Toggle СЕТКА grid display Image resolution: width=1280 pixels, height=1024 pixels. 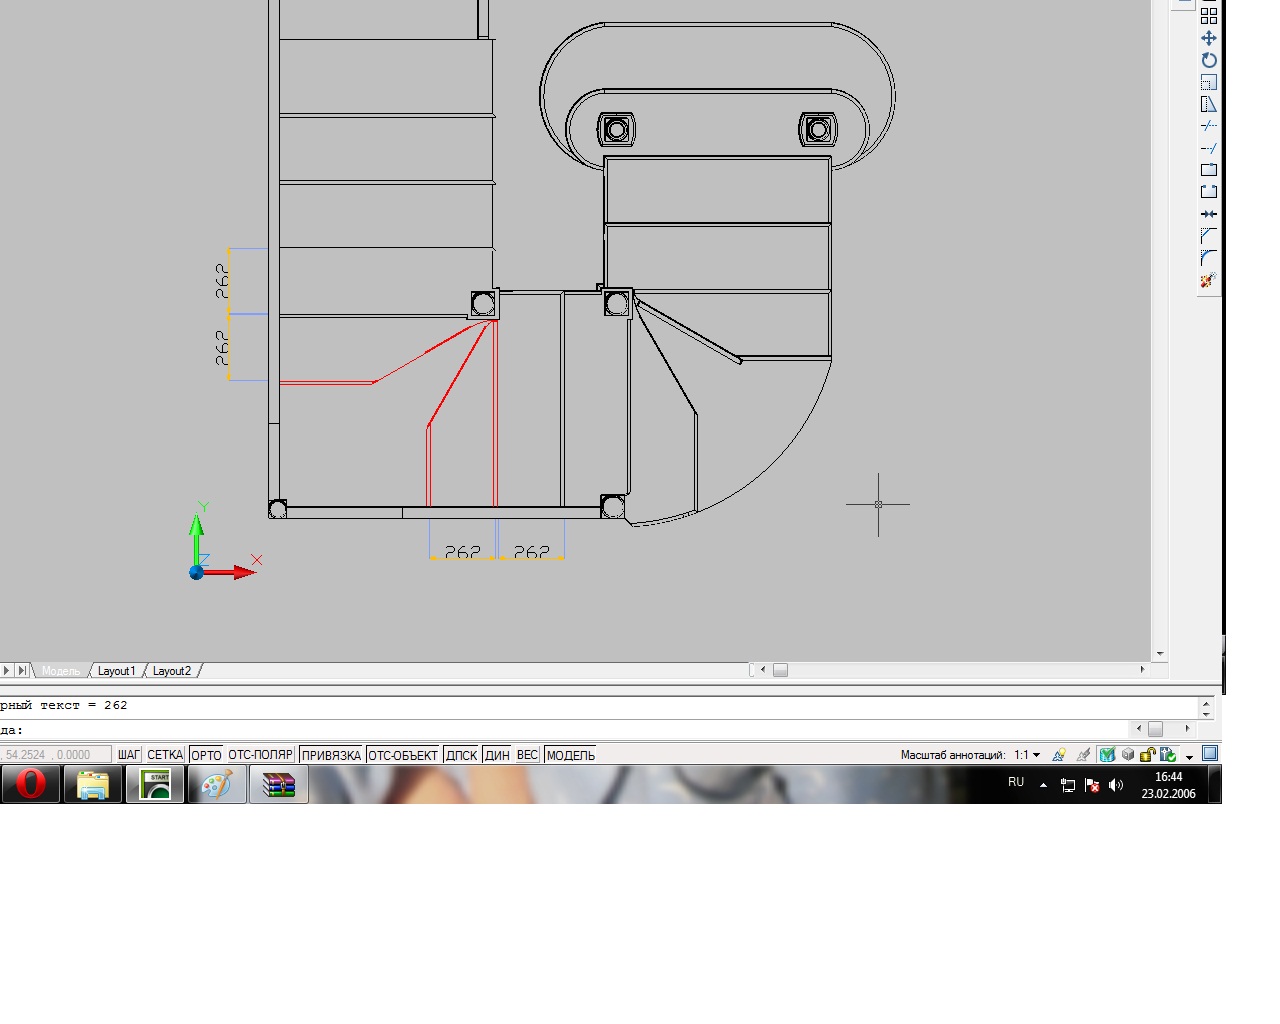(165, 755)
